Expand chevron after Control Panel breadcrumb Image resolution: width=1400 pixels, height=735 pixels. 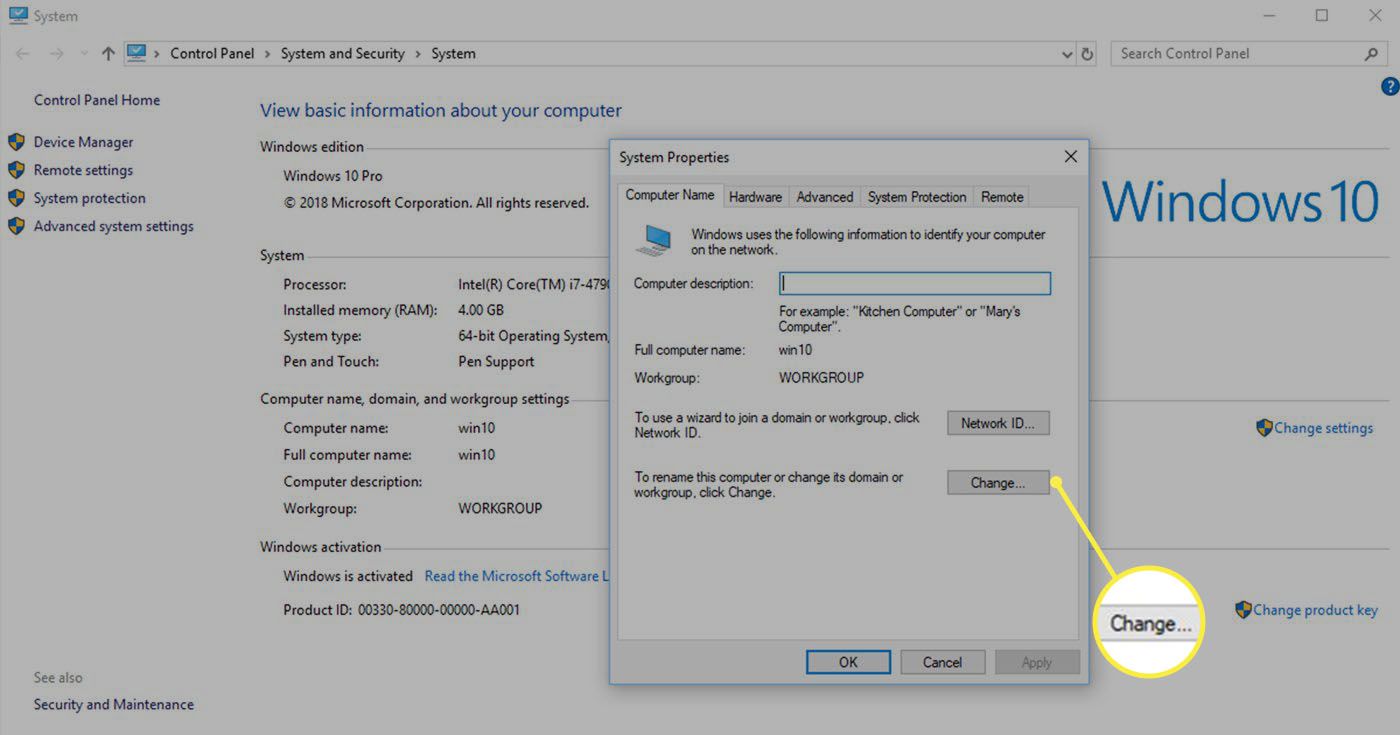[x=268, y=54]
